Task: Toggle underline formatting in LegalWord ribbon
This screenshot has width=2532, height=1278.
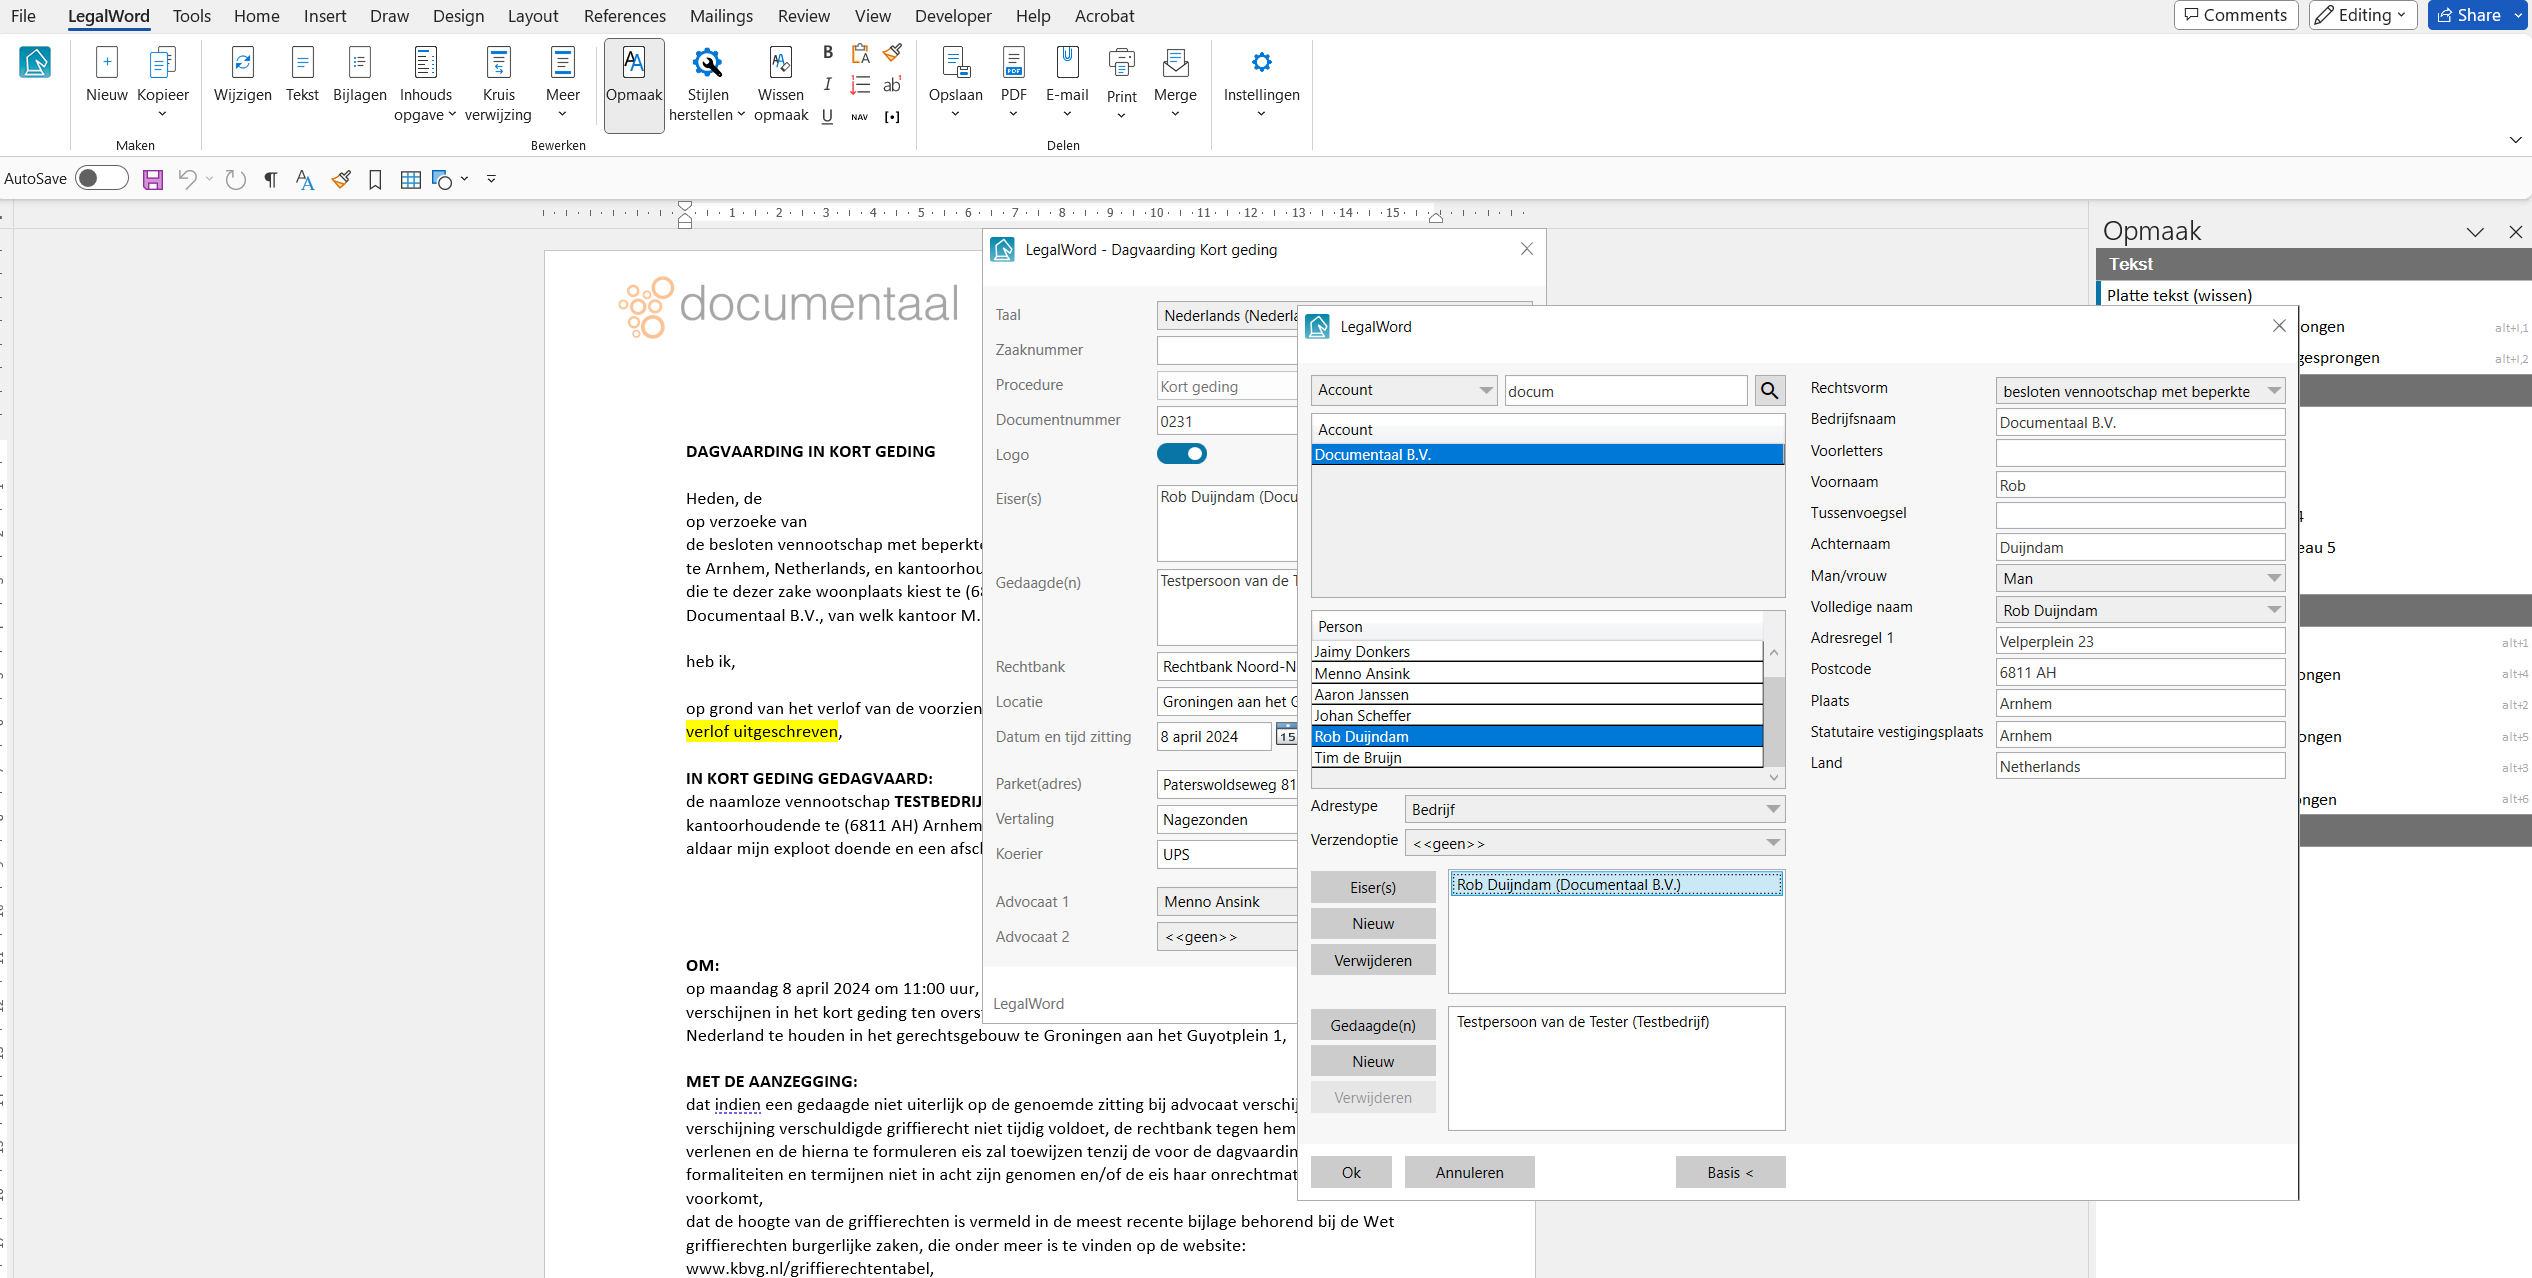Action: pos(827,116)
